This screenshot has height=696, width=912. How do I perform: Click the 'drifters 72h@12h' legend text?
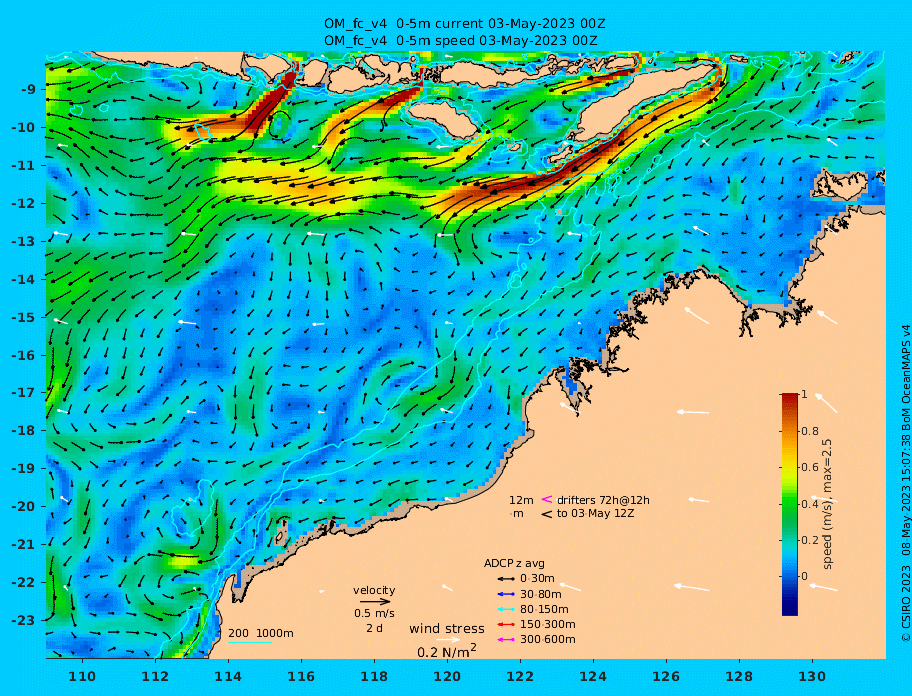tap(603, 500)
